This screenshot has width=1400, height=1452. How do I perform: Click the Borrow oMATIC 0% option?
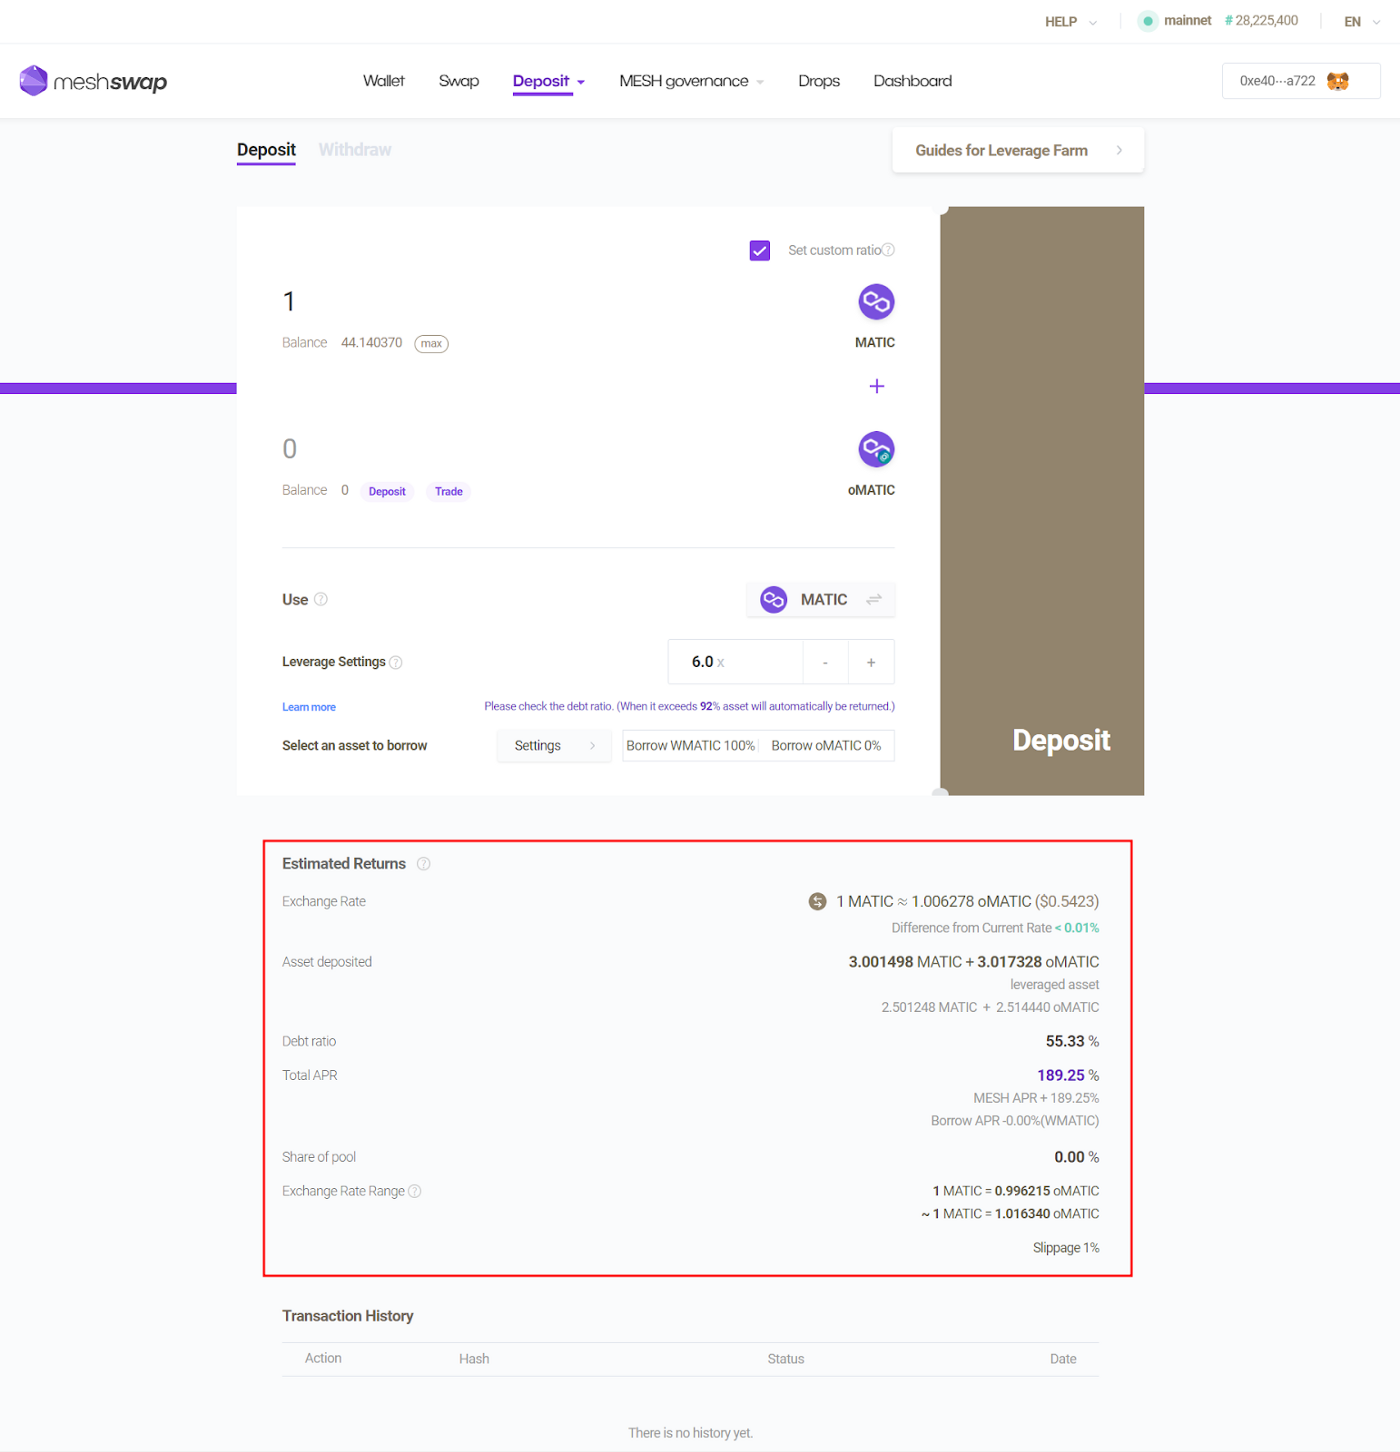pos(826,746)
